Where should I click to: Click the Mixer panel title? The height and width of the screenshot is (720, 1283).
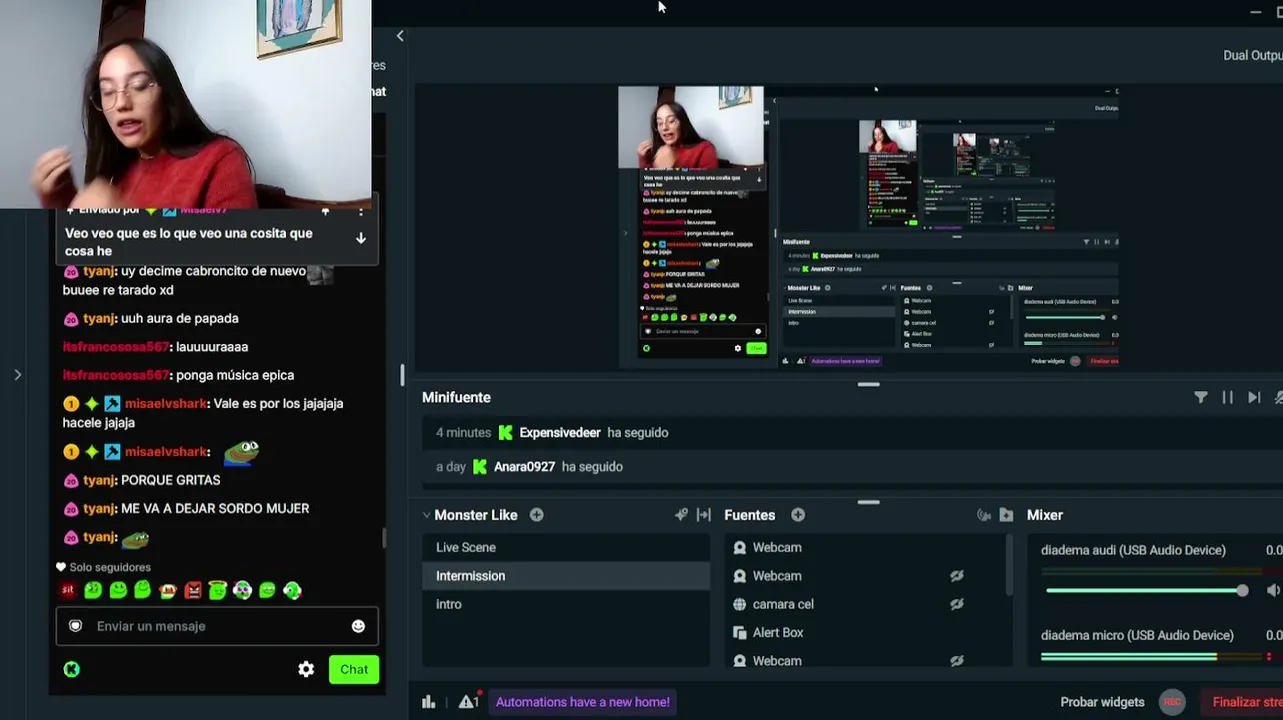pyautogui.click(x=1044, y=515)
